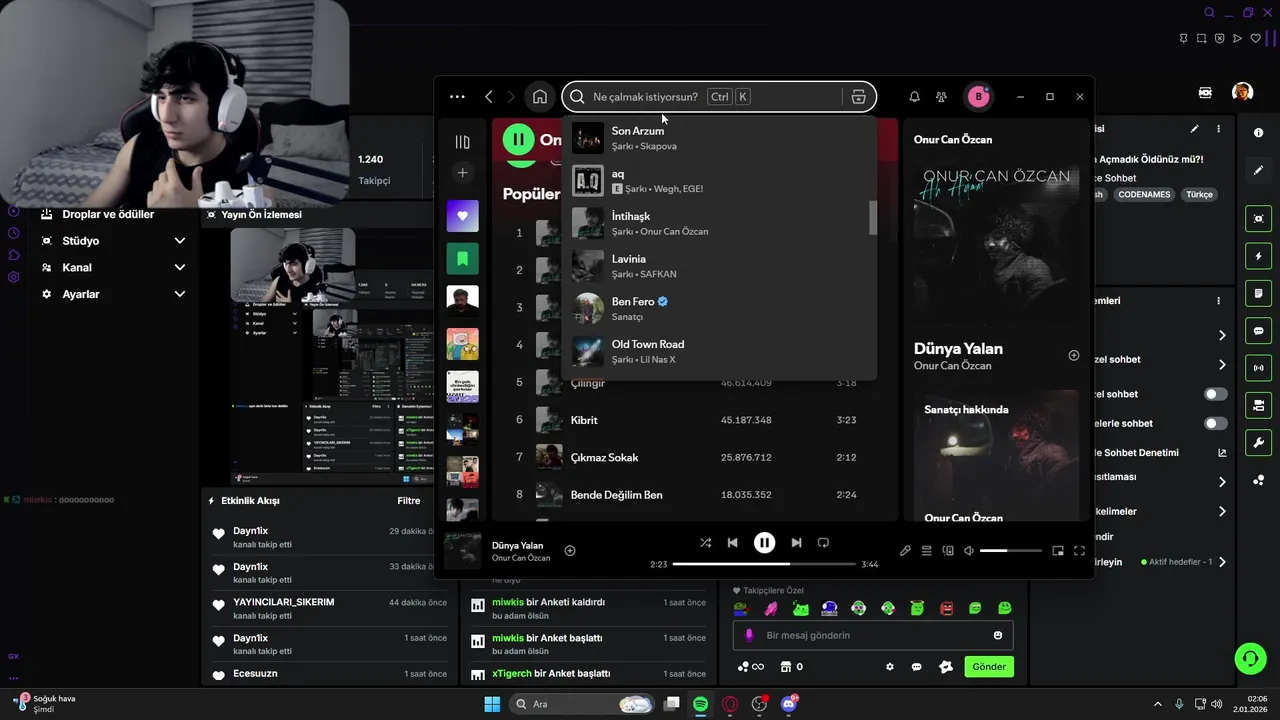Expand the Aktif hedefler row chevron
The height and width of the screenshot is (720, 1280).
click(1222, 562)
